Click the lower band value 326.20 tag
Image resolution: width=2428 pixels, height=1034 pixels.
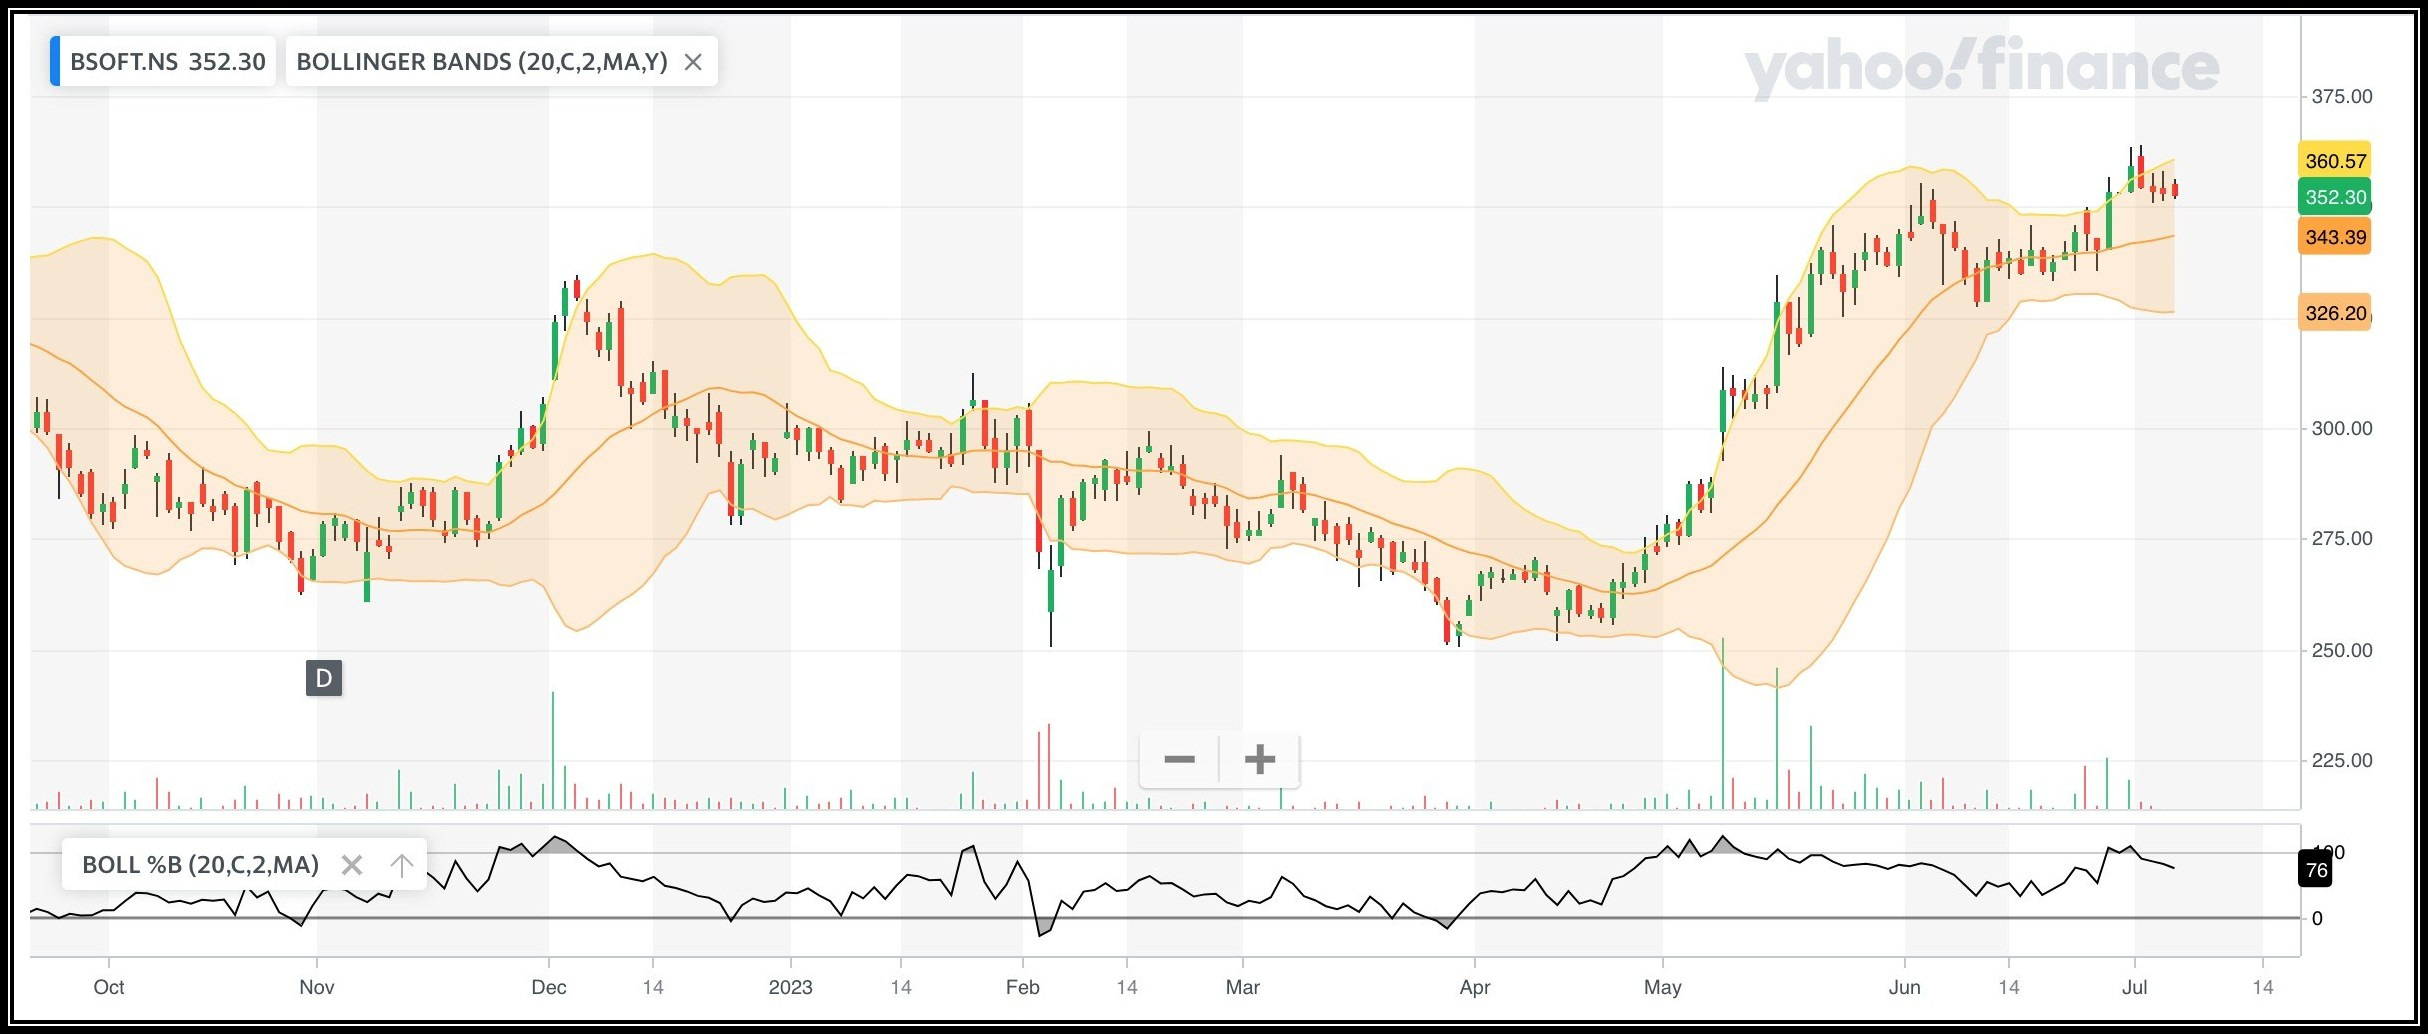[x=2335, y=313]
